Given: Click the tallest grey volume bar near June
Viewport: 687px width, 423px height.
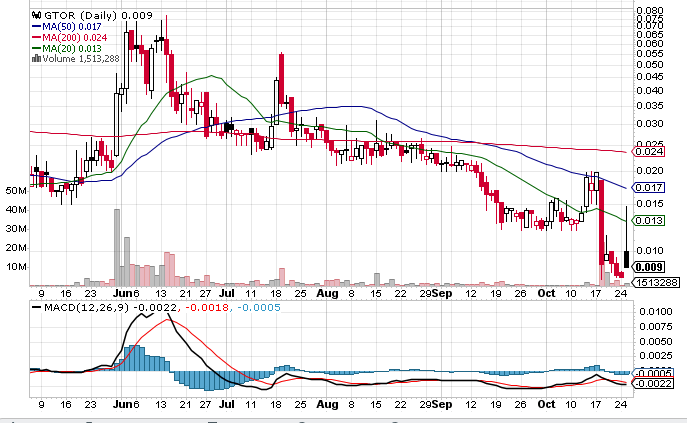Looking at the screenshot, I should pyautogui.click(x=117, y=248).
